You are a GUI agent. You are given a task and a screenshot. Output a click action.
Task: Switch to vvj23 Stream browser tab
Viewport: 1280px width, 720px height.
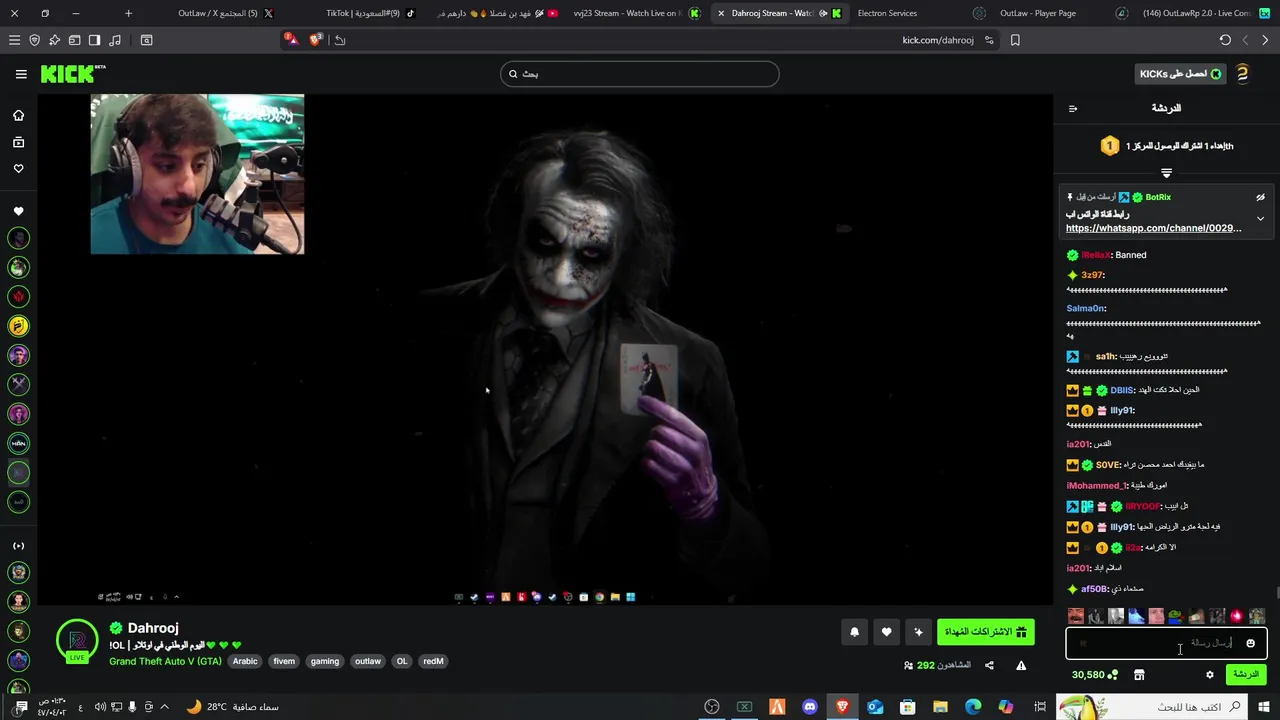click(x=636, y=13)
